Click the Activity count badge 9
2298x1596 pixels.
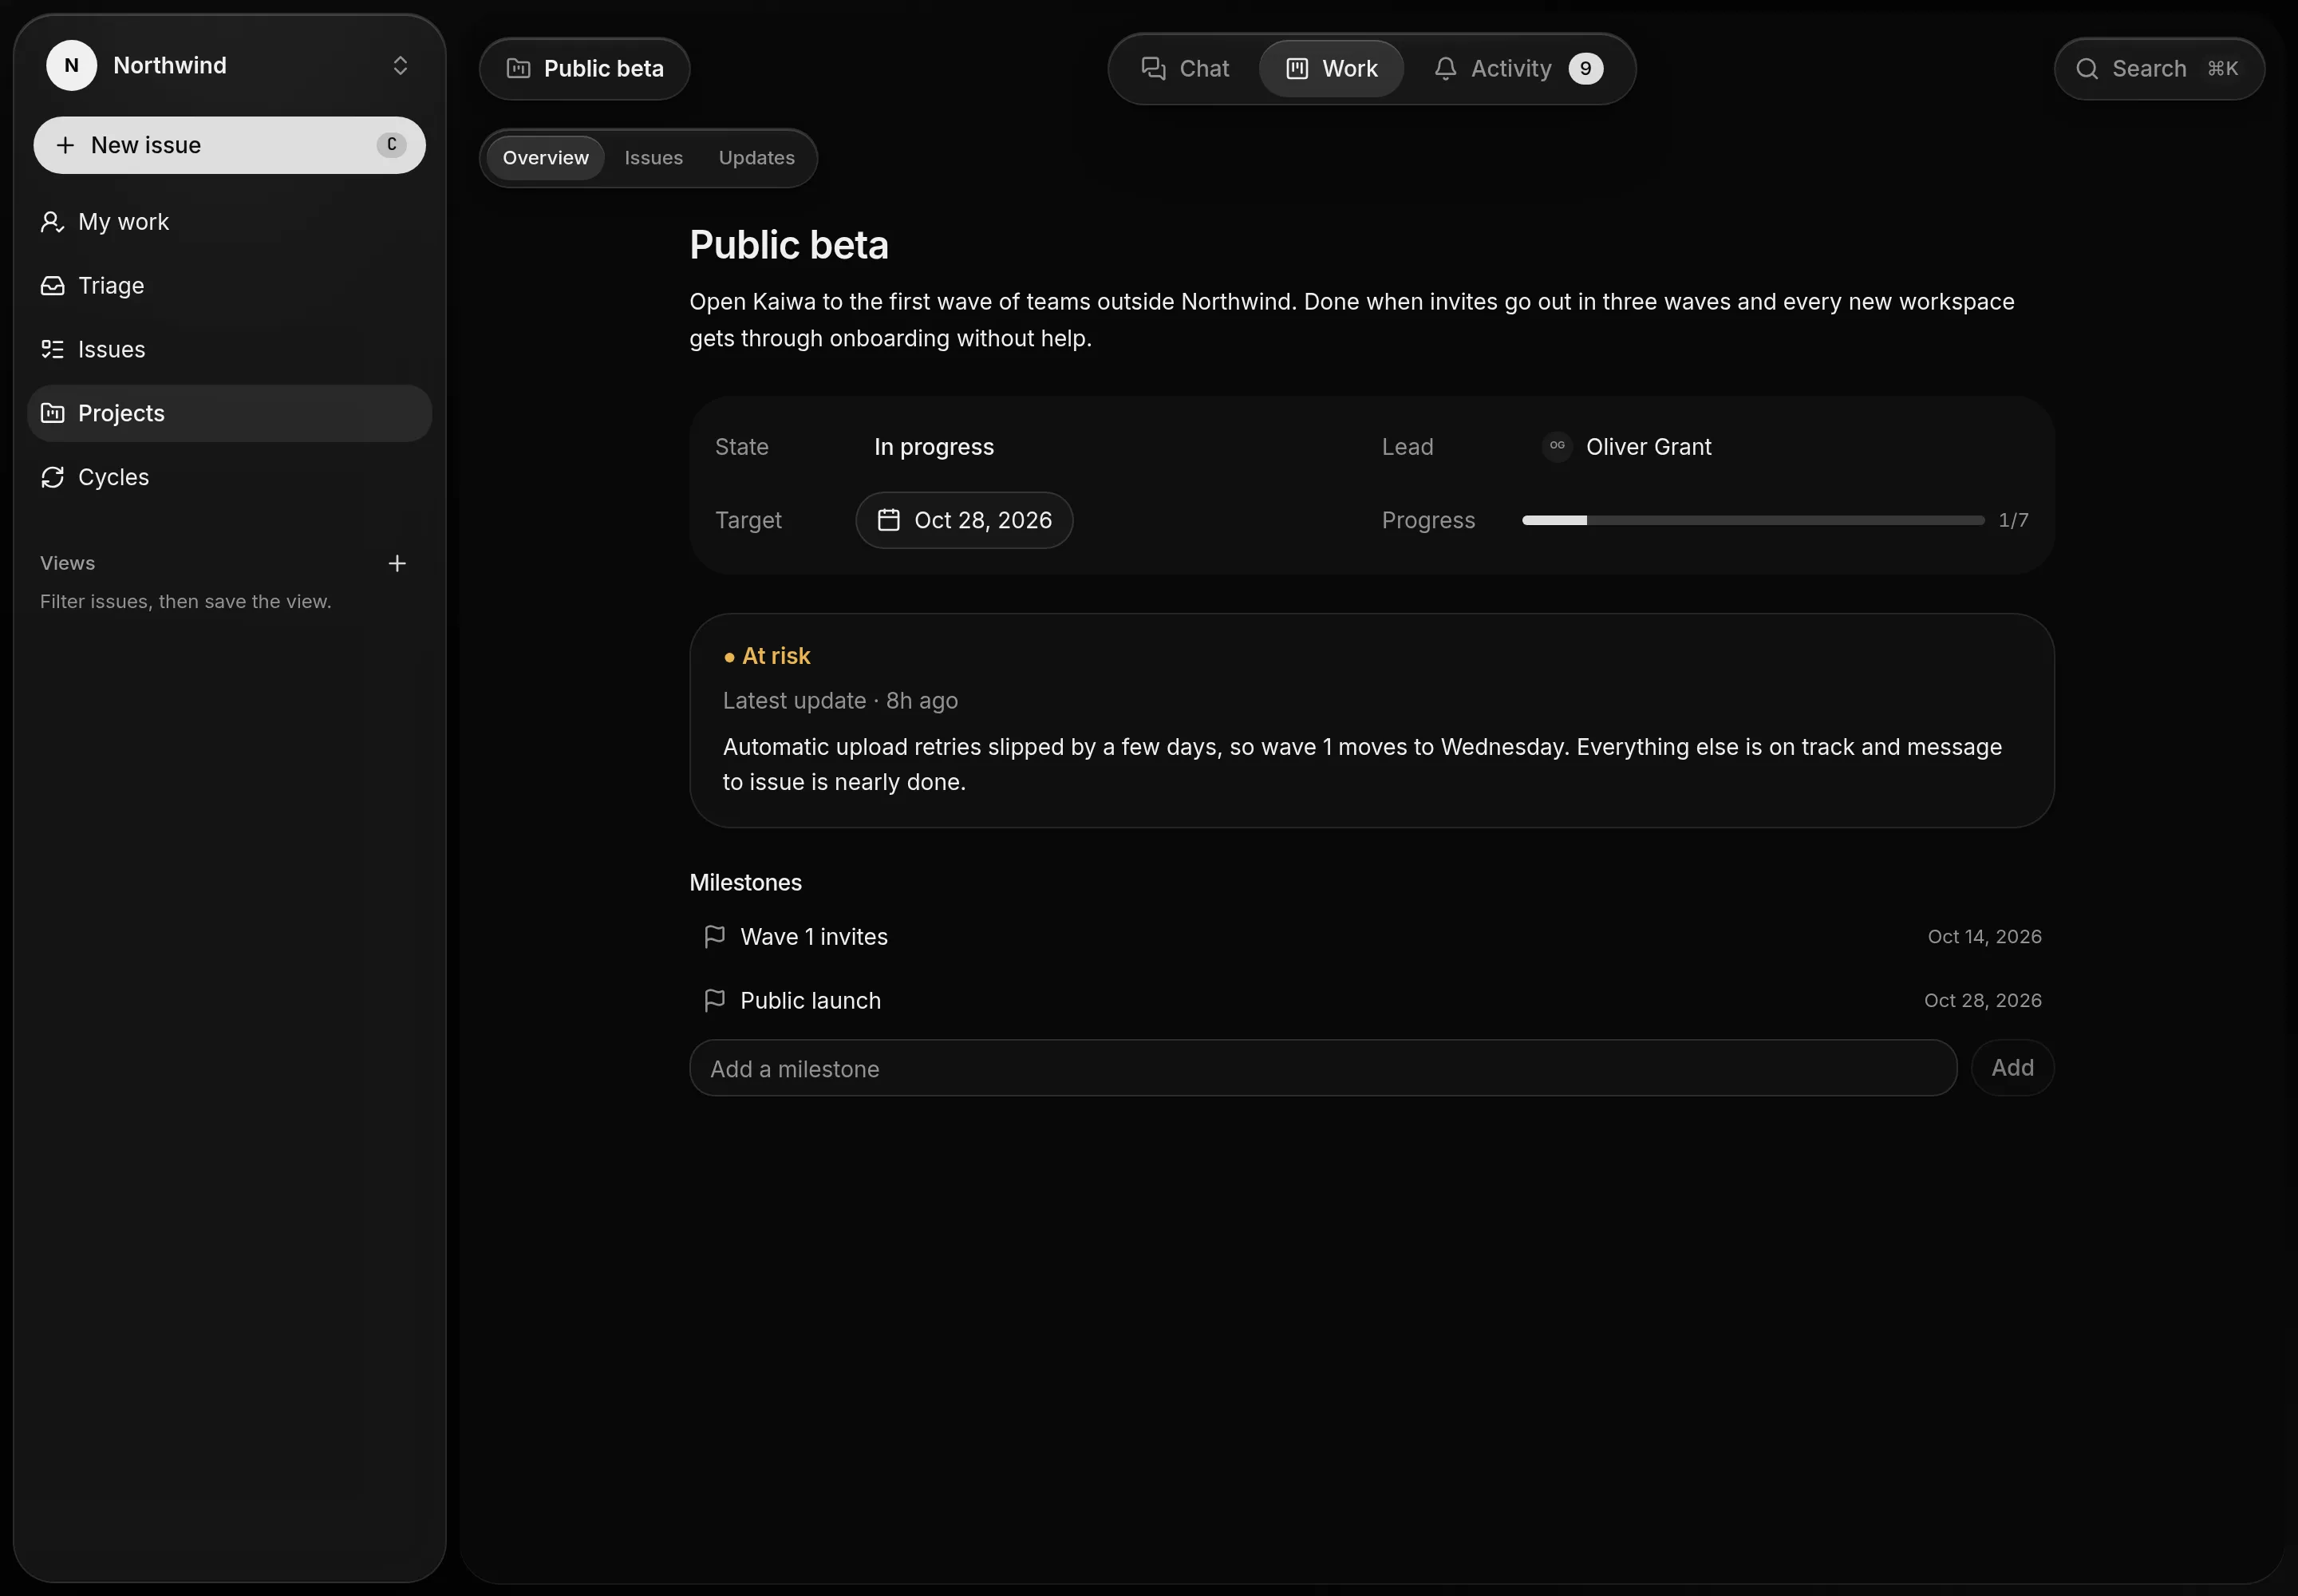(1585, 69)
